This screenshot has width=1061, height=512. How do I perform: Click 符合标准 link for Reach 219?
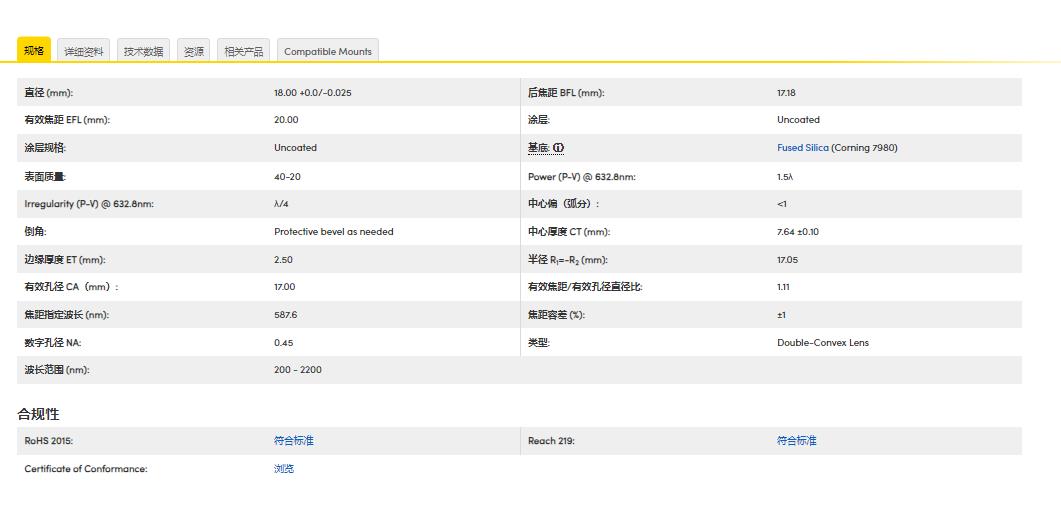click(796, 441)
